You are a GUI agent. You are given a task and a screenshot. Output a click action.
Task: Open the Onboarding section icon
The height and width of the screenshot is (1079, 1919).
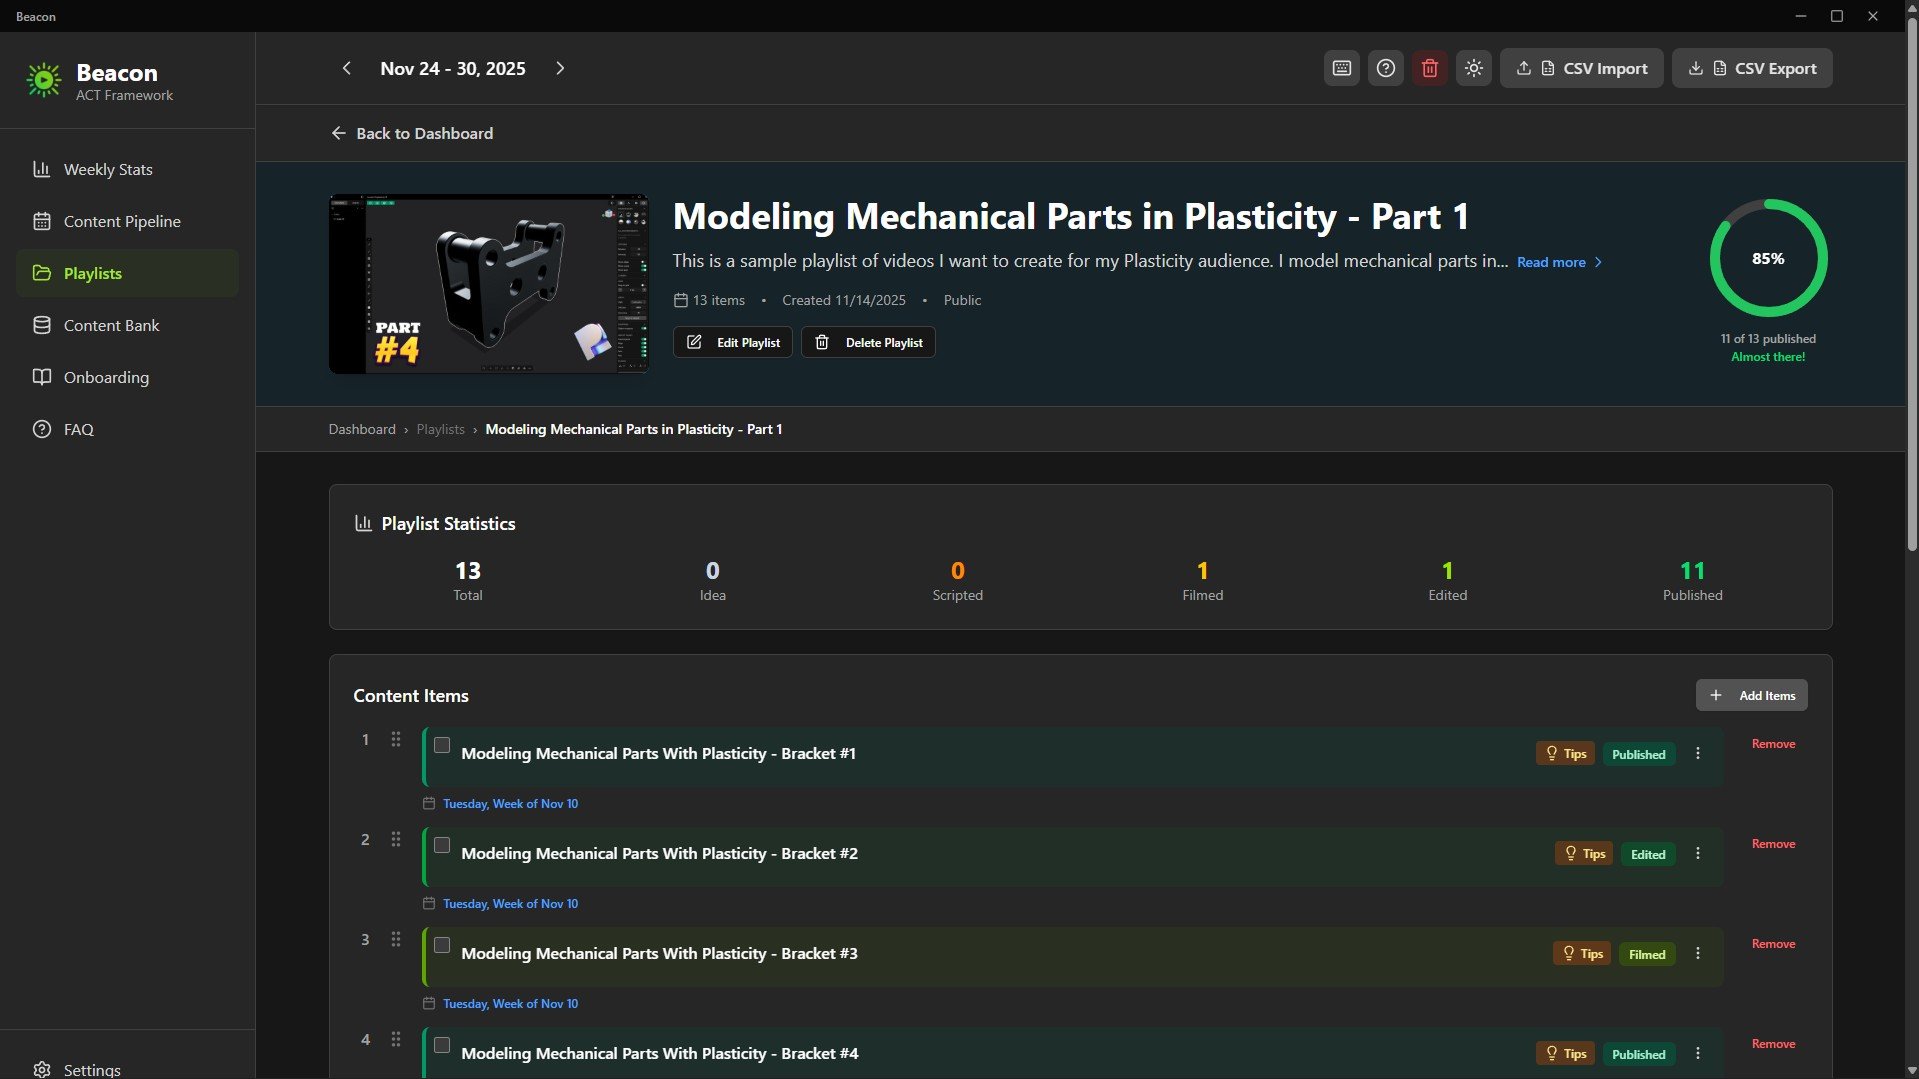[x=42, y=377]
